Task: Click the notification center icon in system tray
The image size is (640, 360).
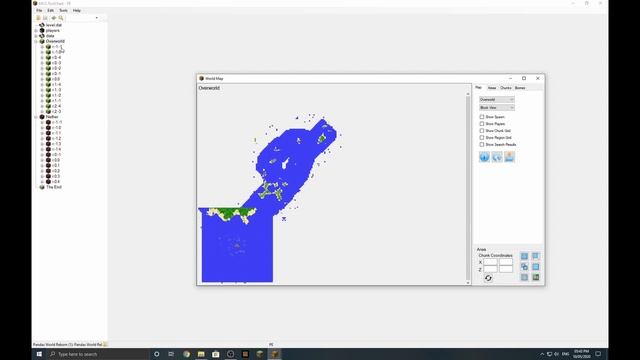Action: (x=598, y=354)
